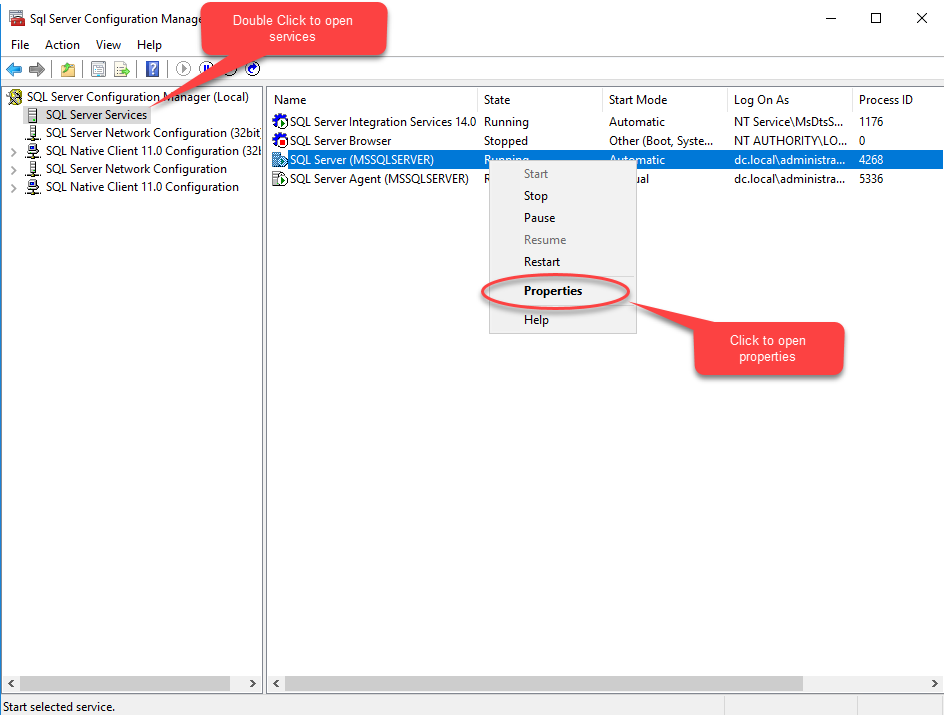The width and height of the screenshot is (944, 715).
Task: Click the non-32bit Native Client 11.0 Configuration icon
Action: pyautogui.click(x=34, y=187)
